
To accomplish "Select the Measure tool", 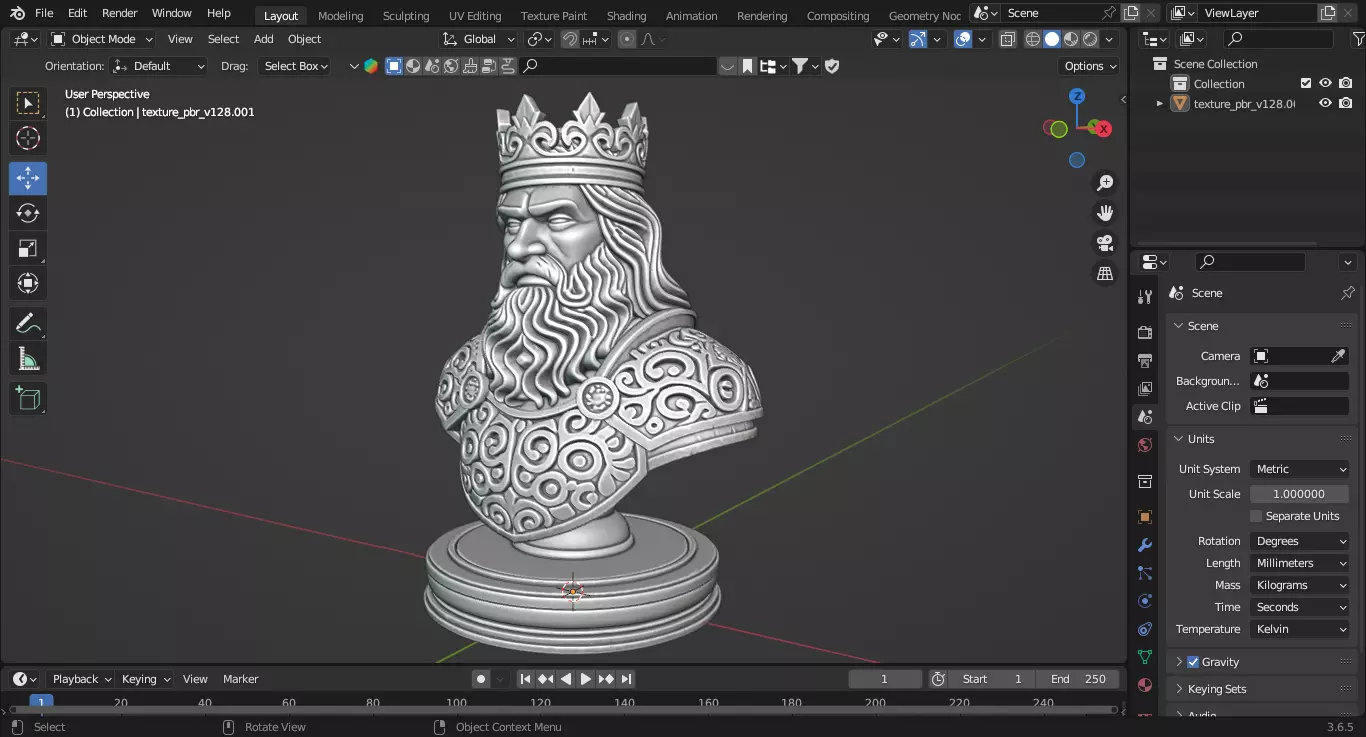I will coord(28,358).
